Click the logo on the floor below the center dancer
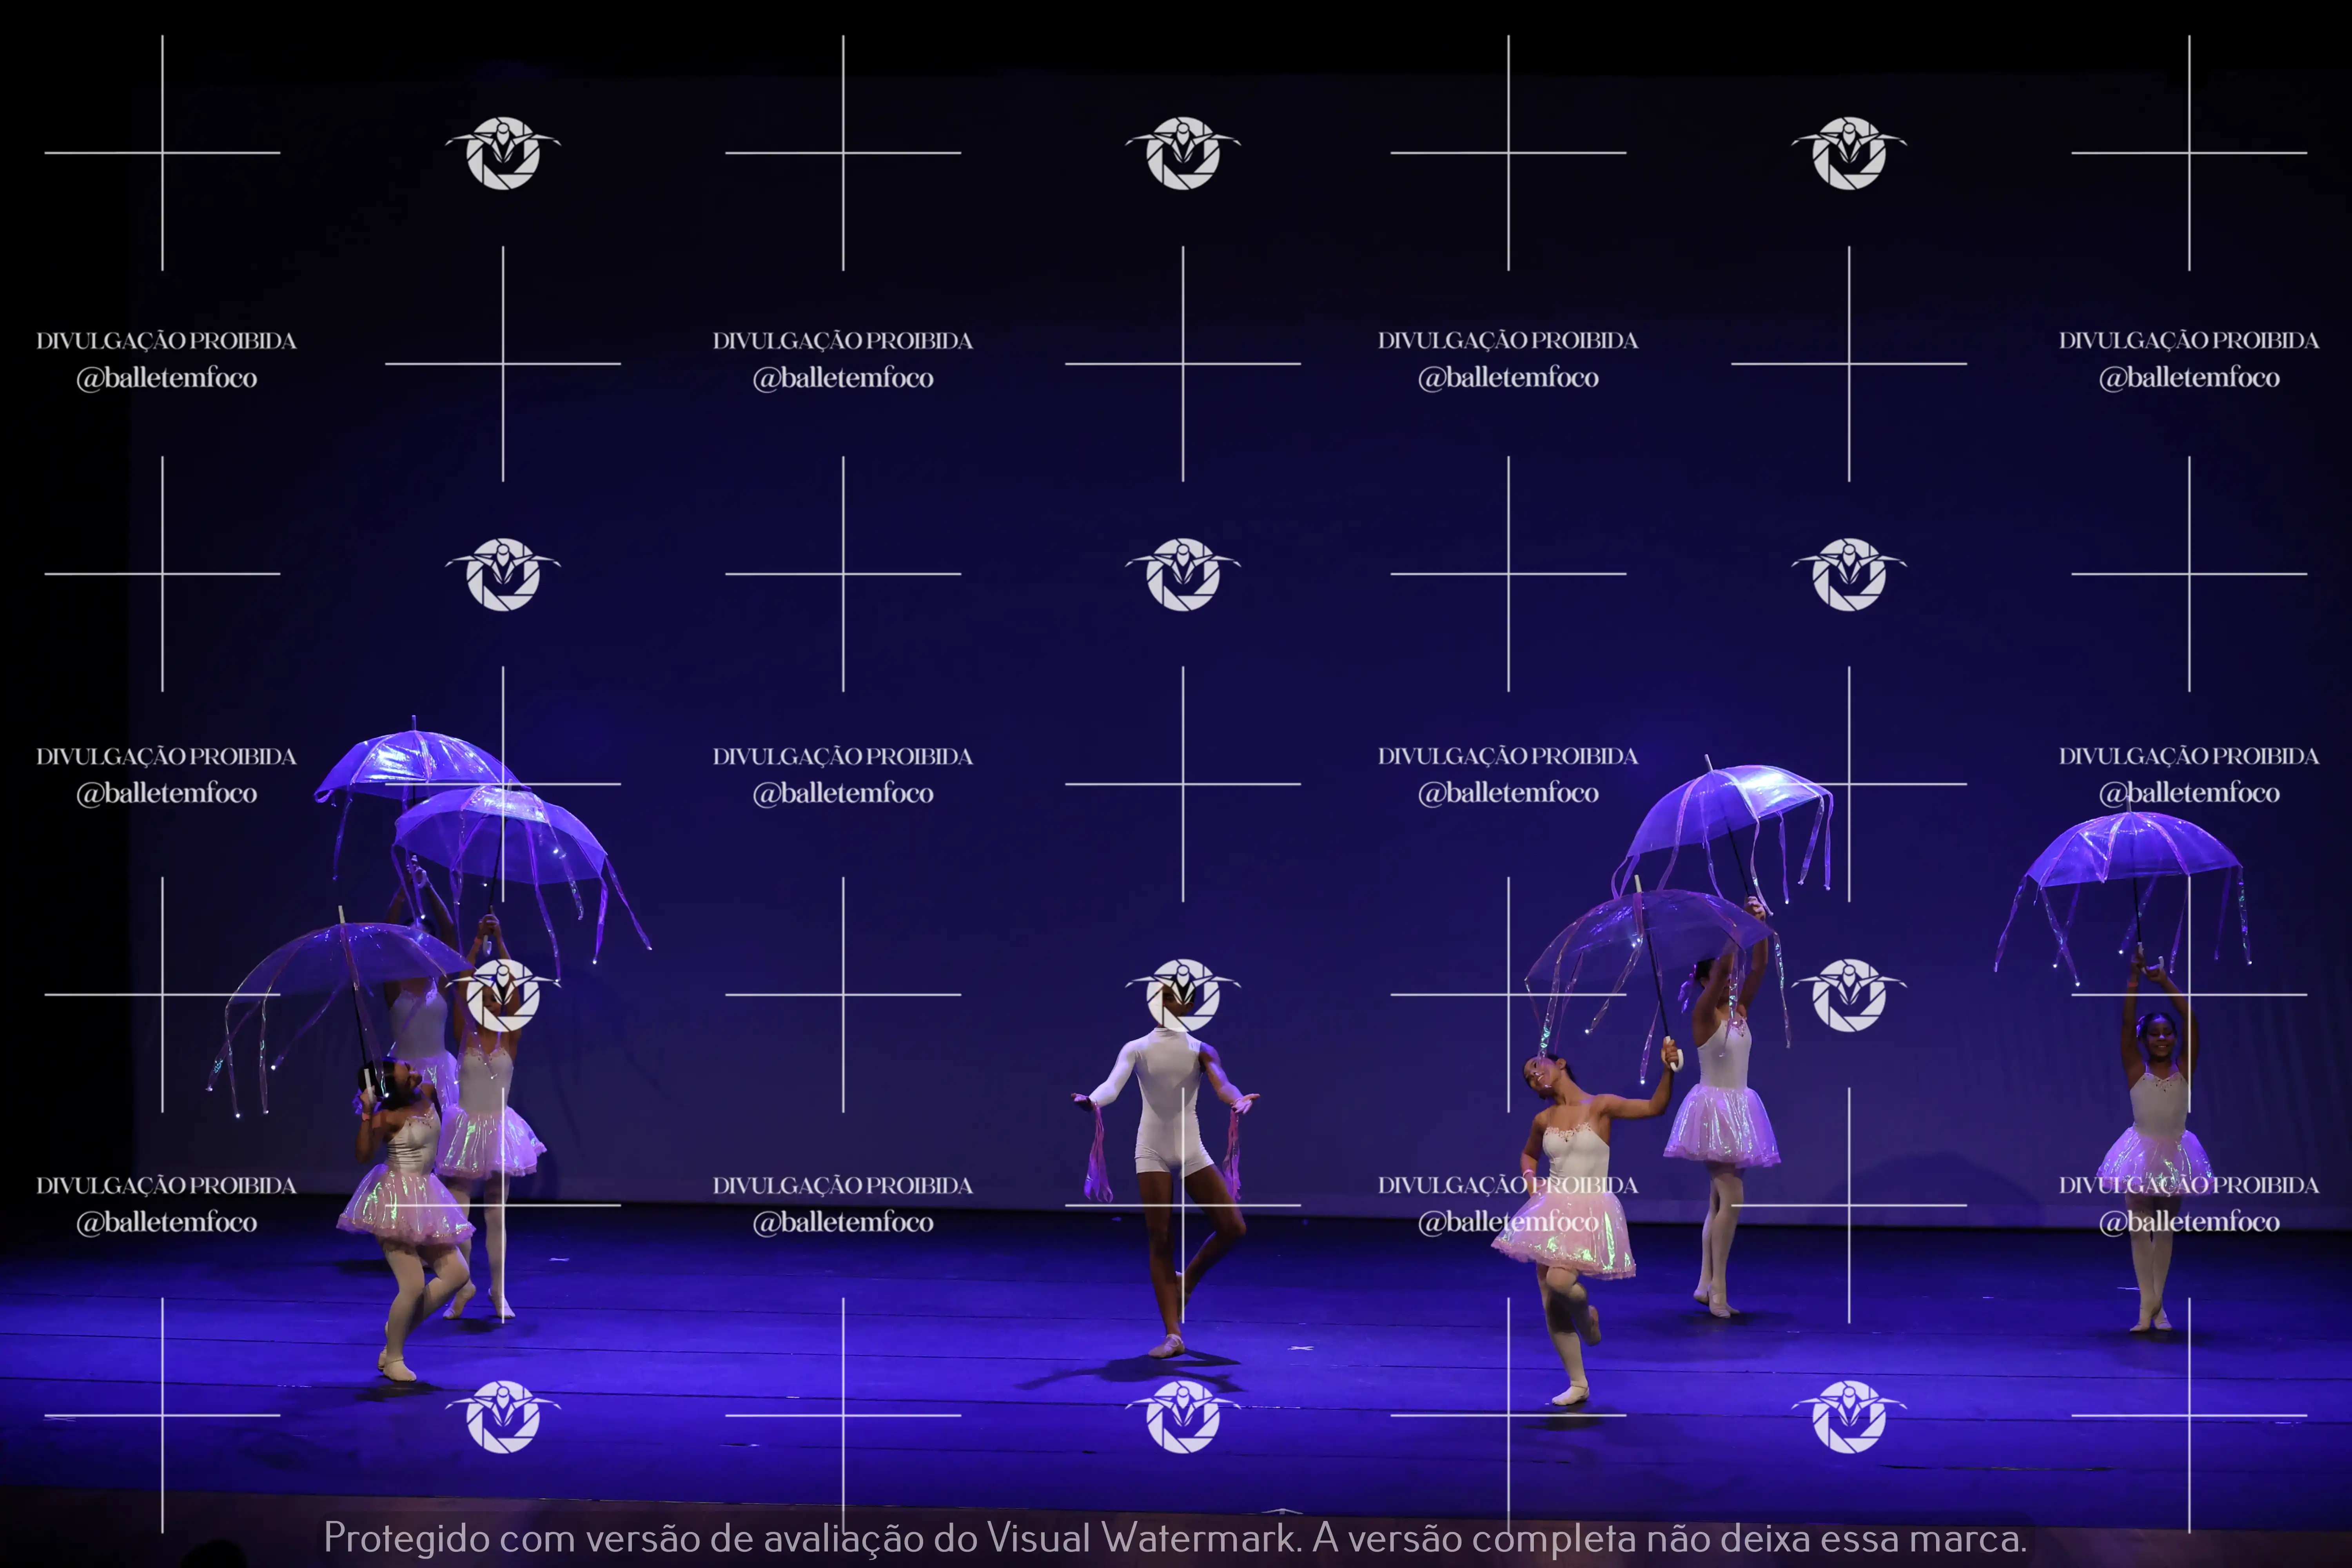Viewport: 2352px width, 1568px height. (1183, 1416)
